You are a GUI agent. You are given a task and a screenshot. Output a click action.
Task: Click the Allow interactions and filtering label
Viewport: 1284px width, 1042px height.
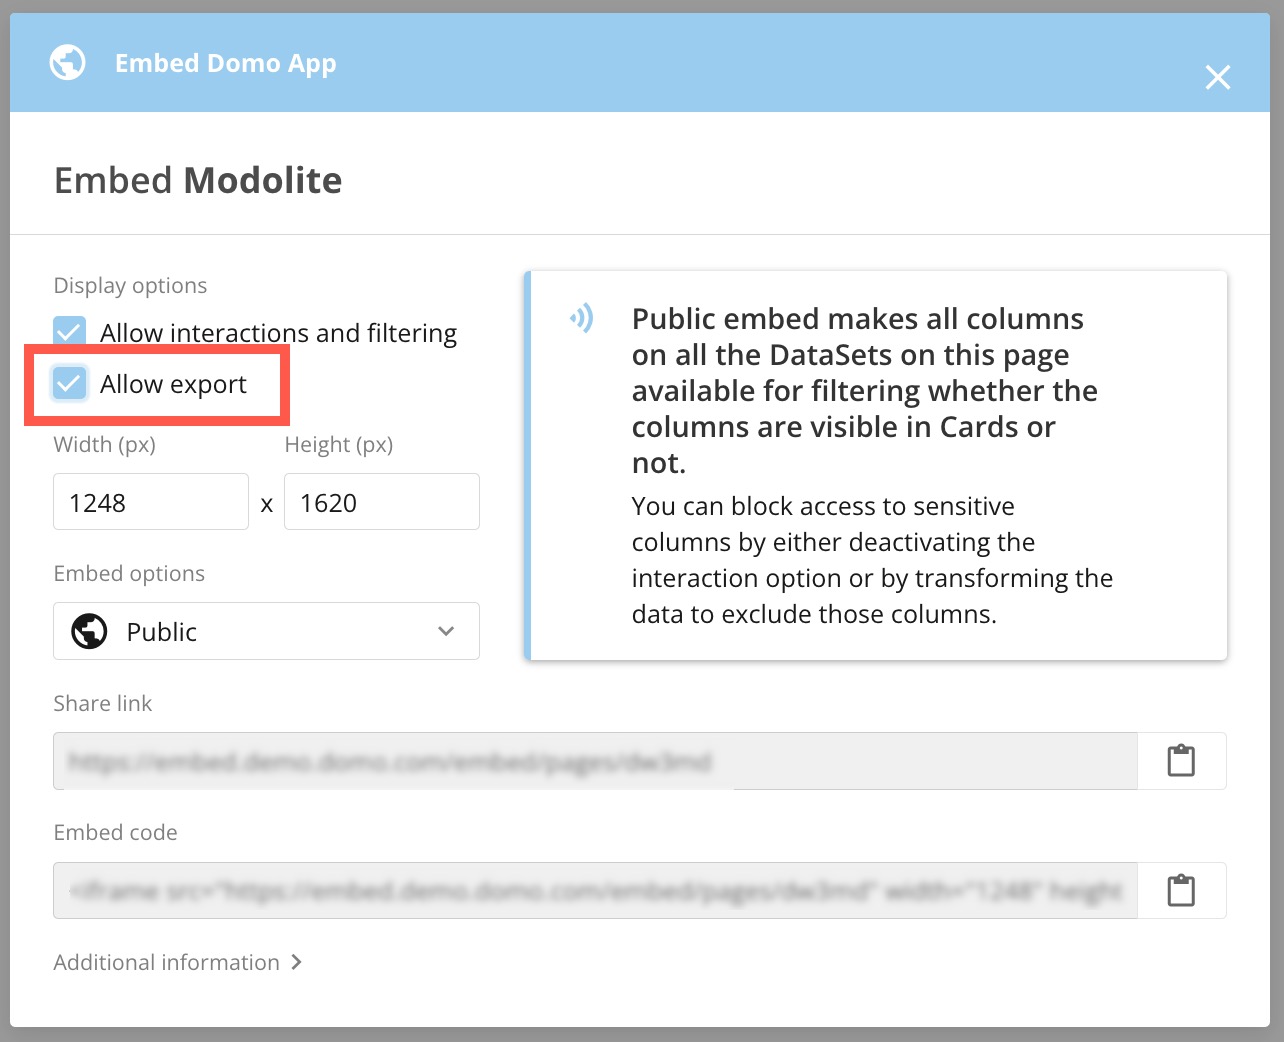tap(278, 333)
